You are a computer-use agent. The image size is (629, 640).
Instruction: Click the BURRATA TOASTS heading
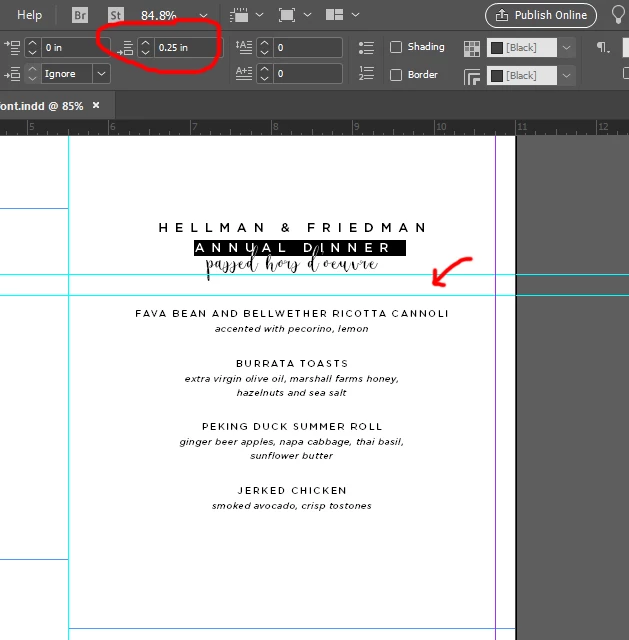292,363
